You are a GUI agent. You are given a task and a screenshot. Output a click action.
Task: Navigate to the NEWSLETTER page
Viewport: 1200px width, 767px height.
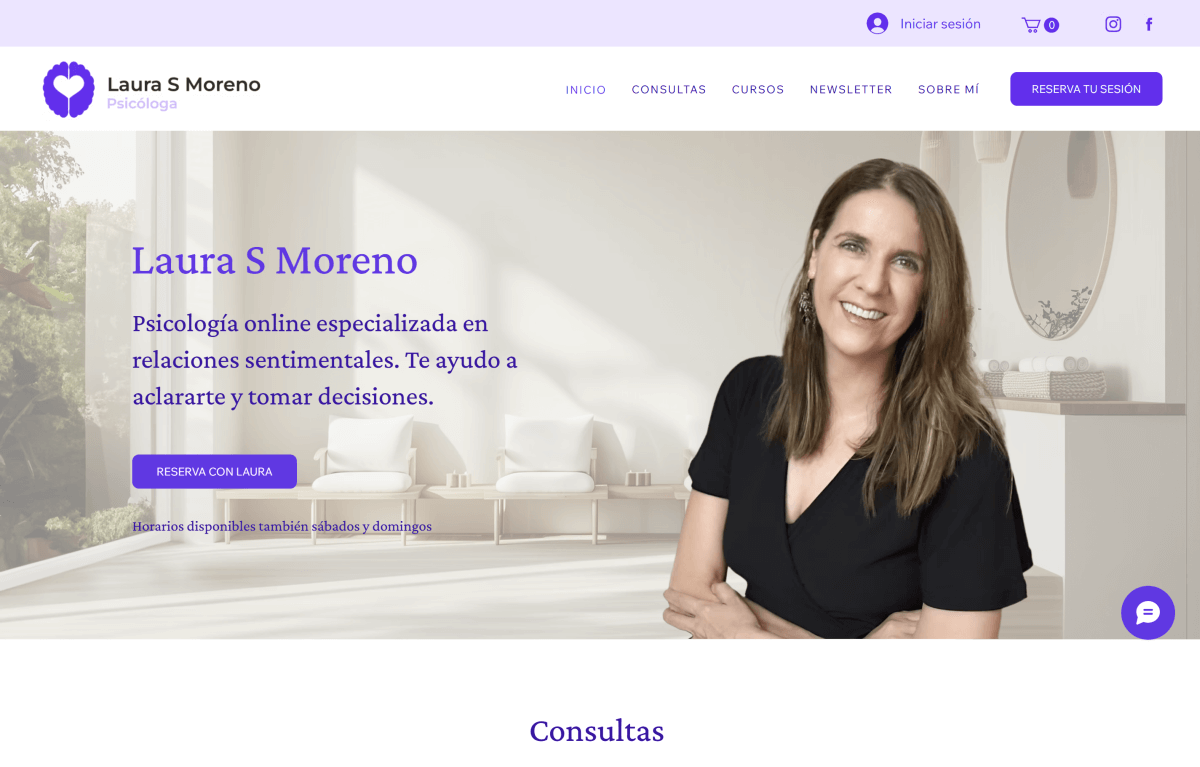[x=851, y=90]
